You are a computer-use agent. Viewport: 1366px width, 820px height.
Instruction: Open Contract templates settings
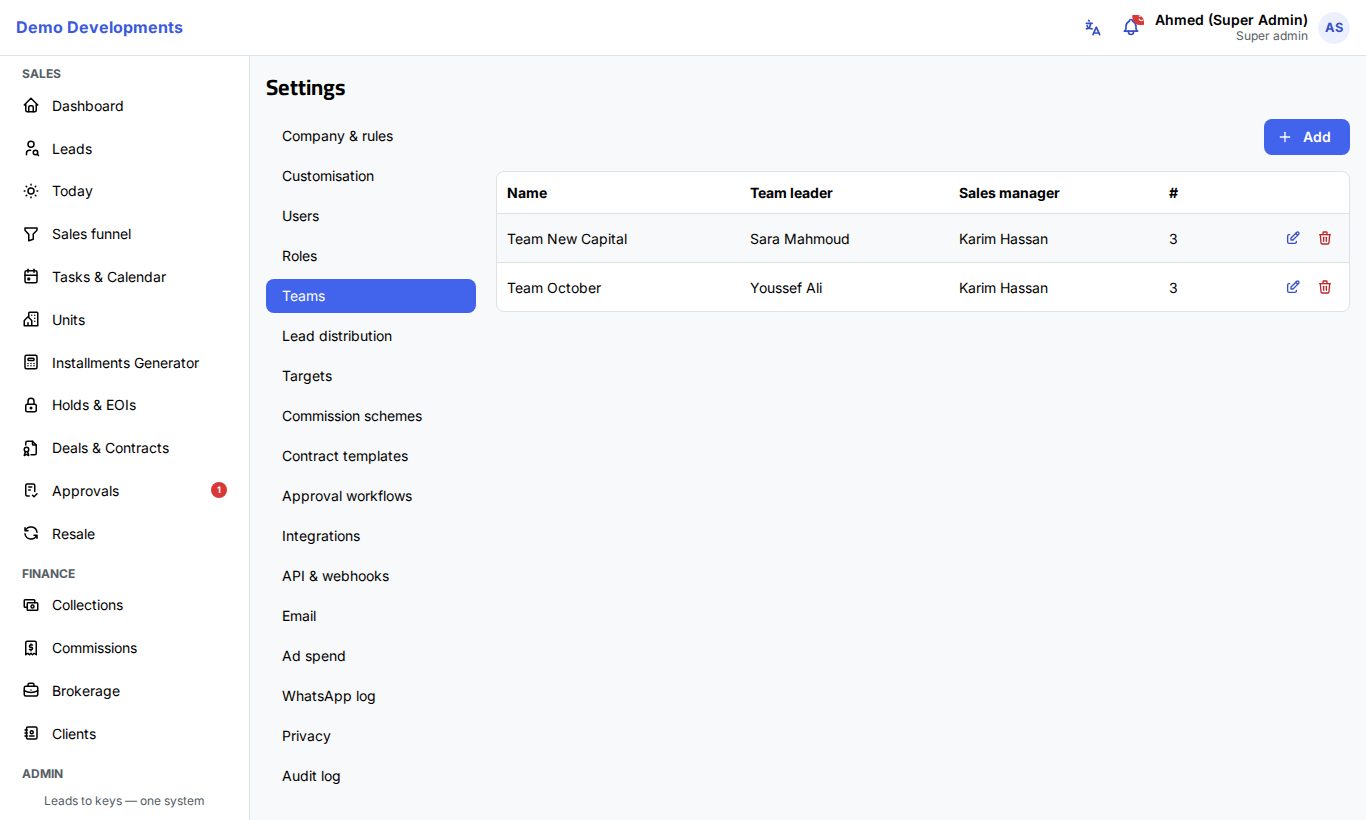(371, 456)
